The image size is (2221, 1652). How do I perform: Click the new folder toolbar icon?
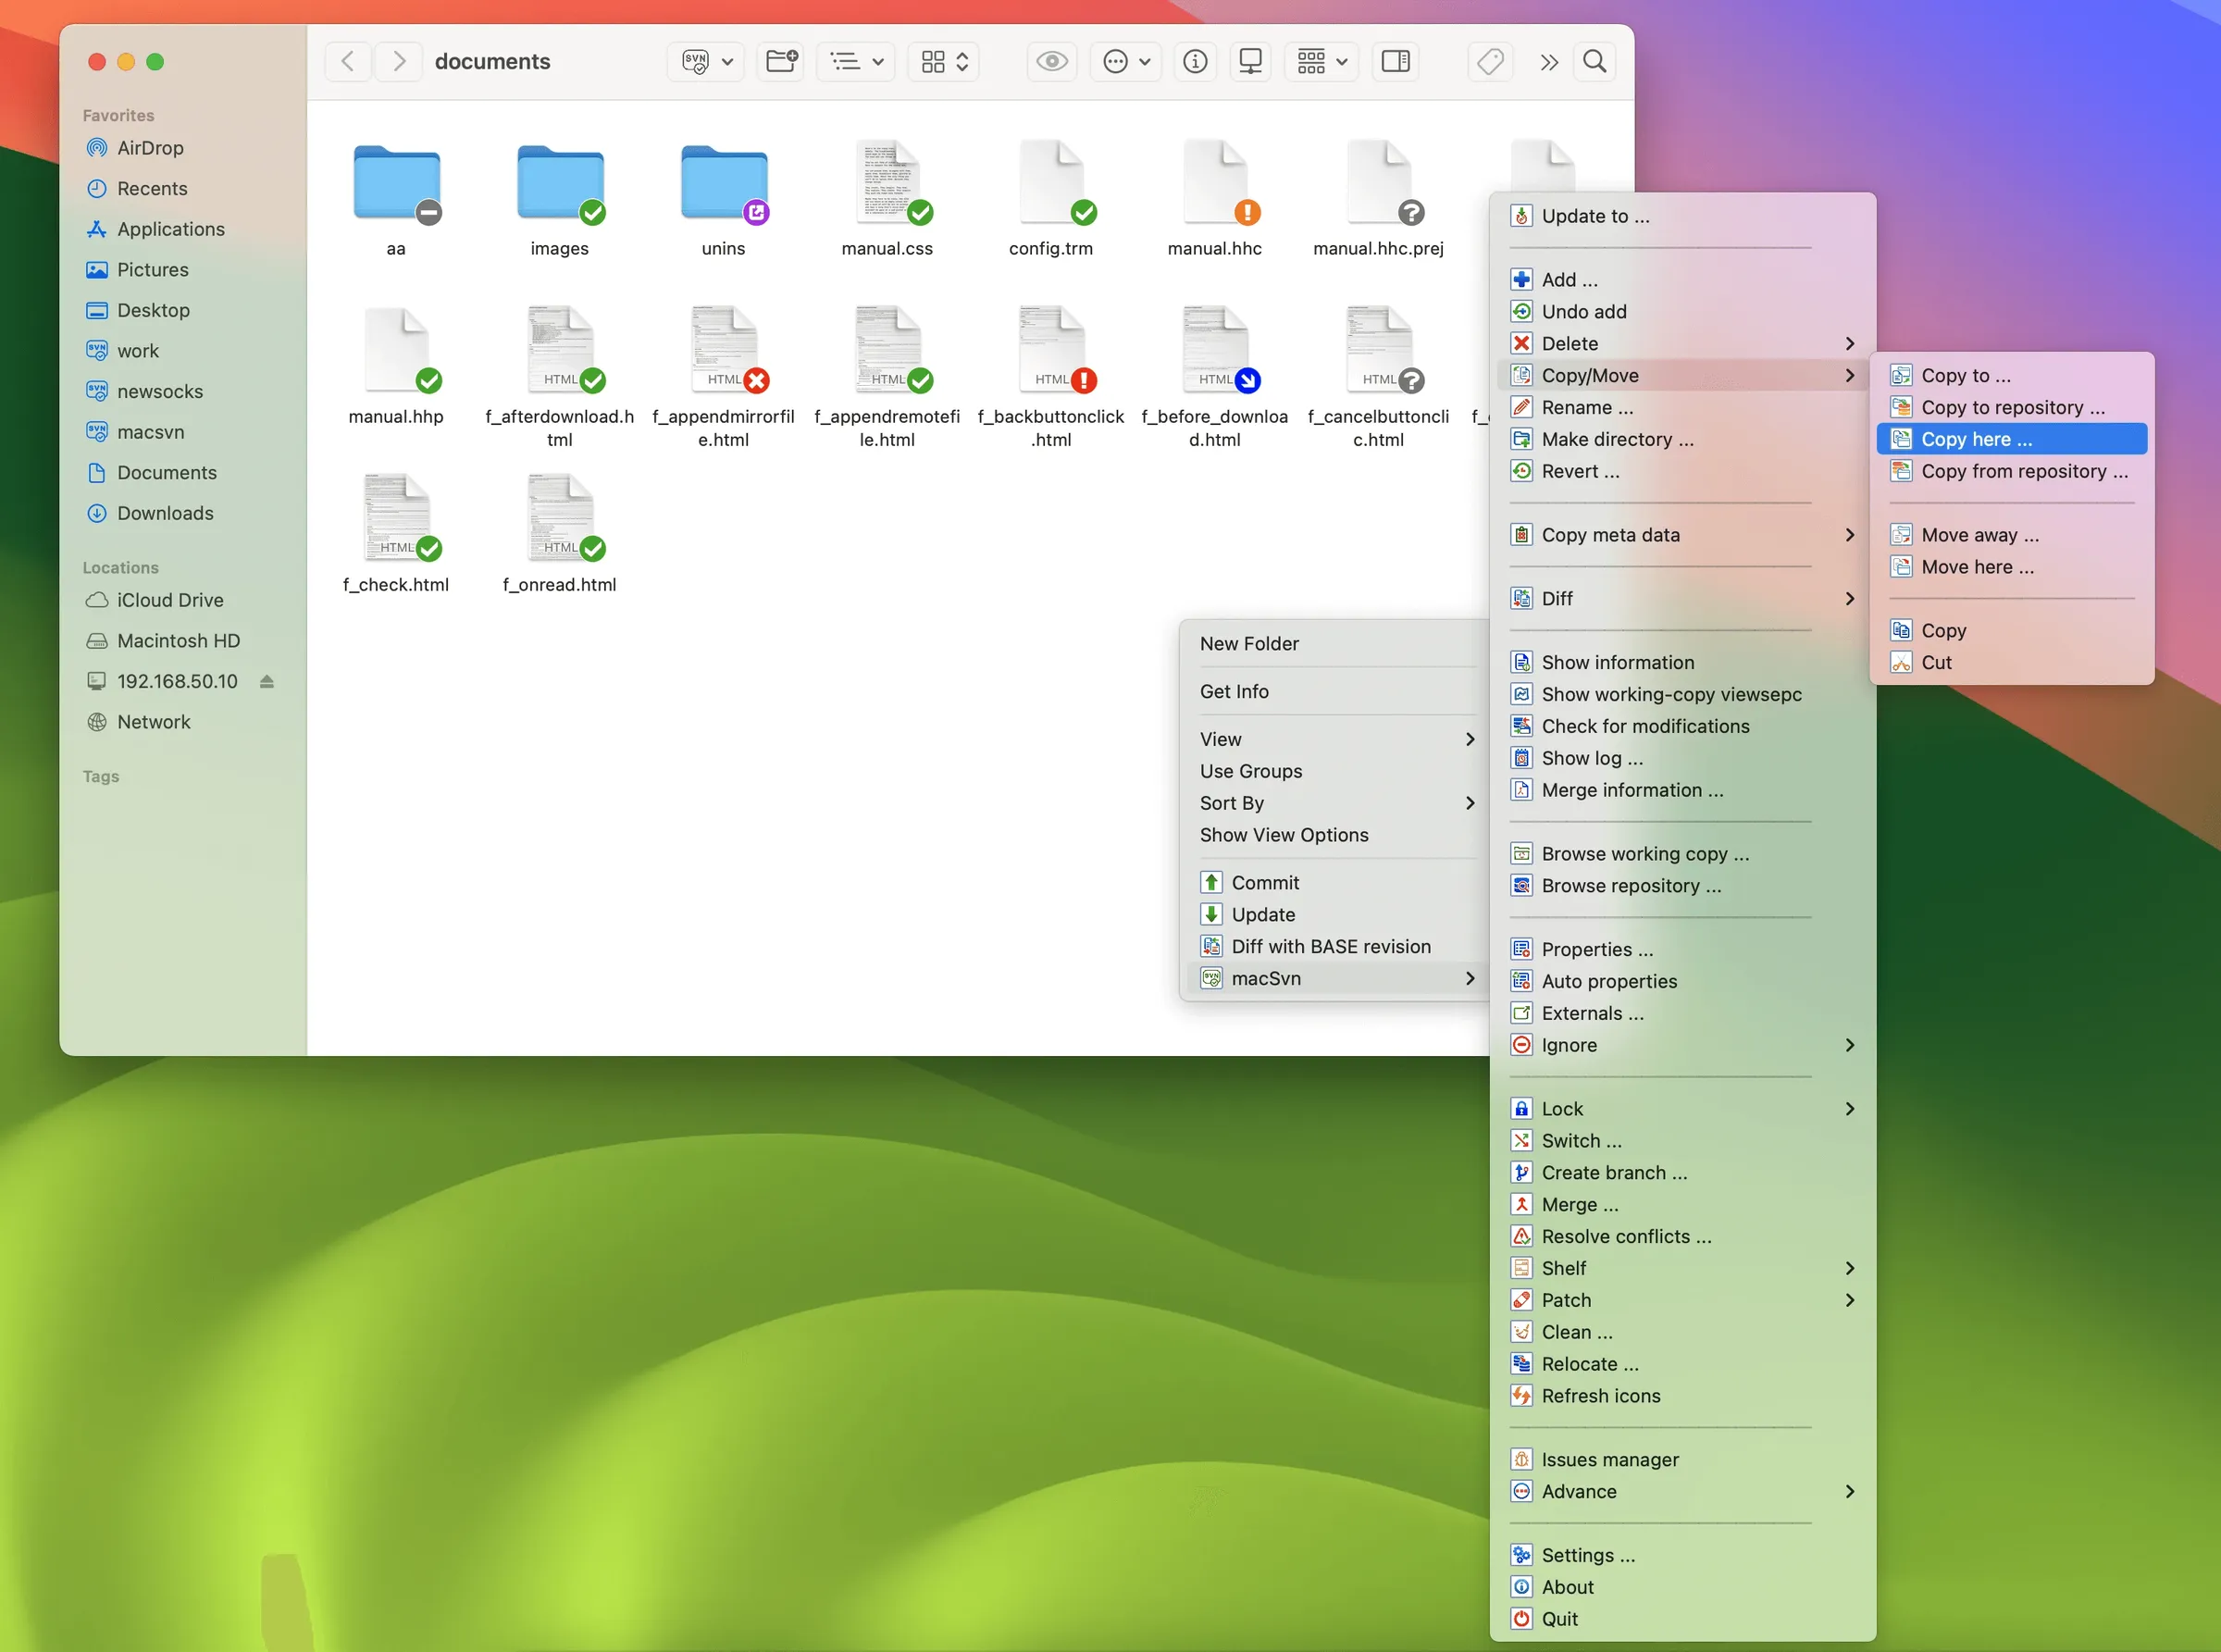[x=780, y=61]
